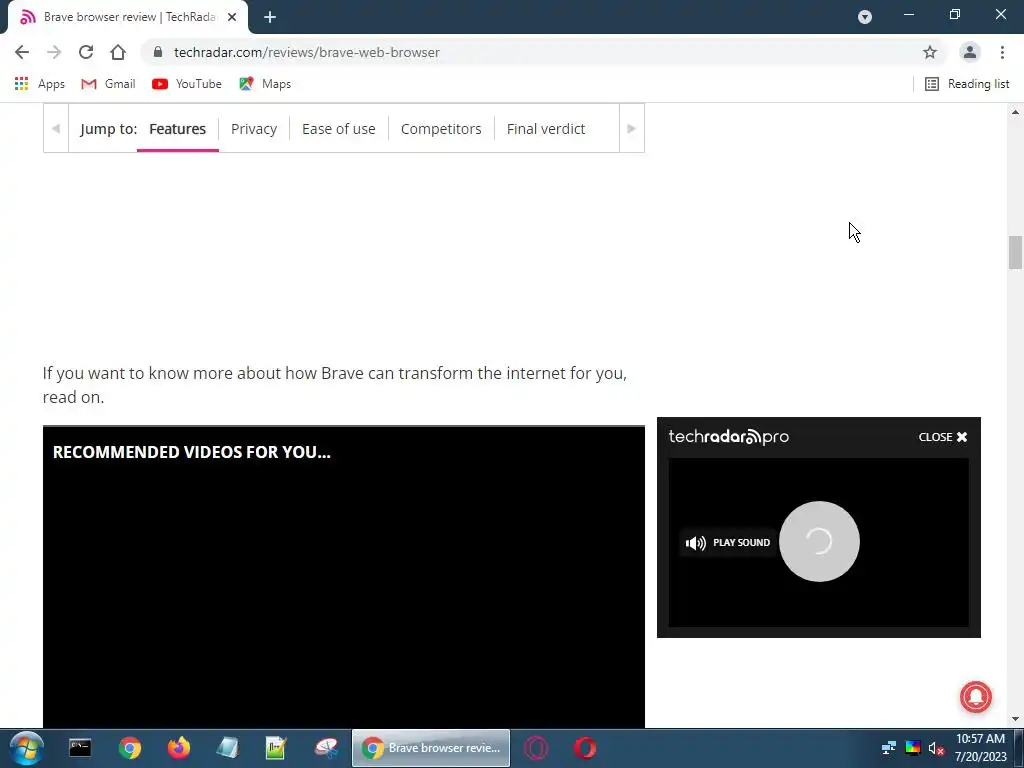The height and width of the screenshot is (768, 1024).
Task: Click the taskbar clock and date
Action: pyautogui.click(x=980, y=748)
